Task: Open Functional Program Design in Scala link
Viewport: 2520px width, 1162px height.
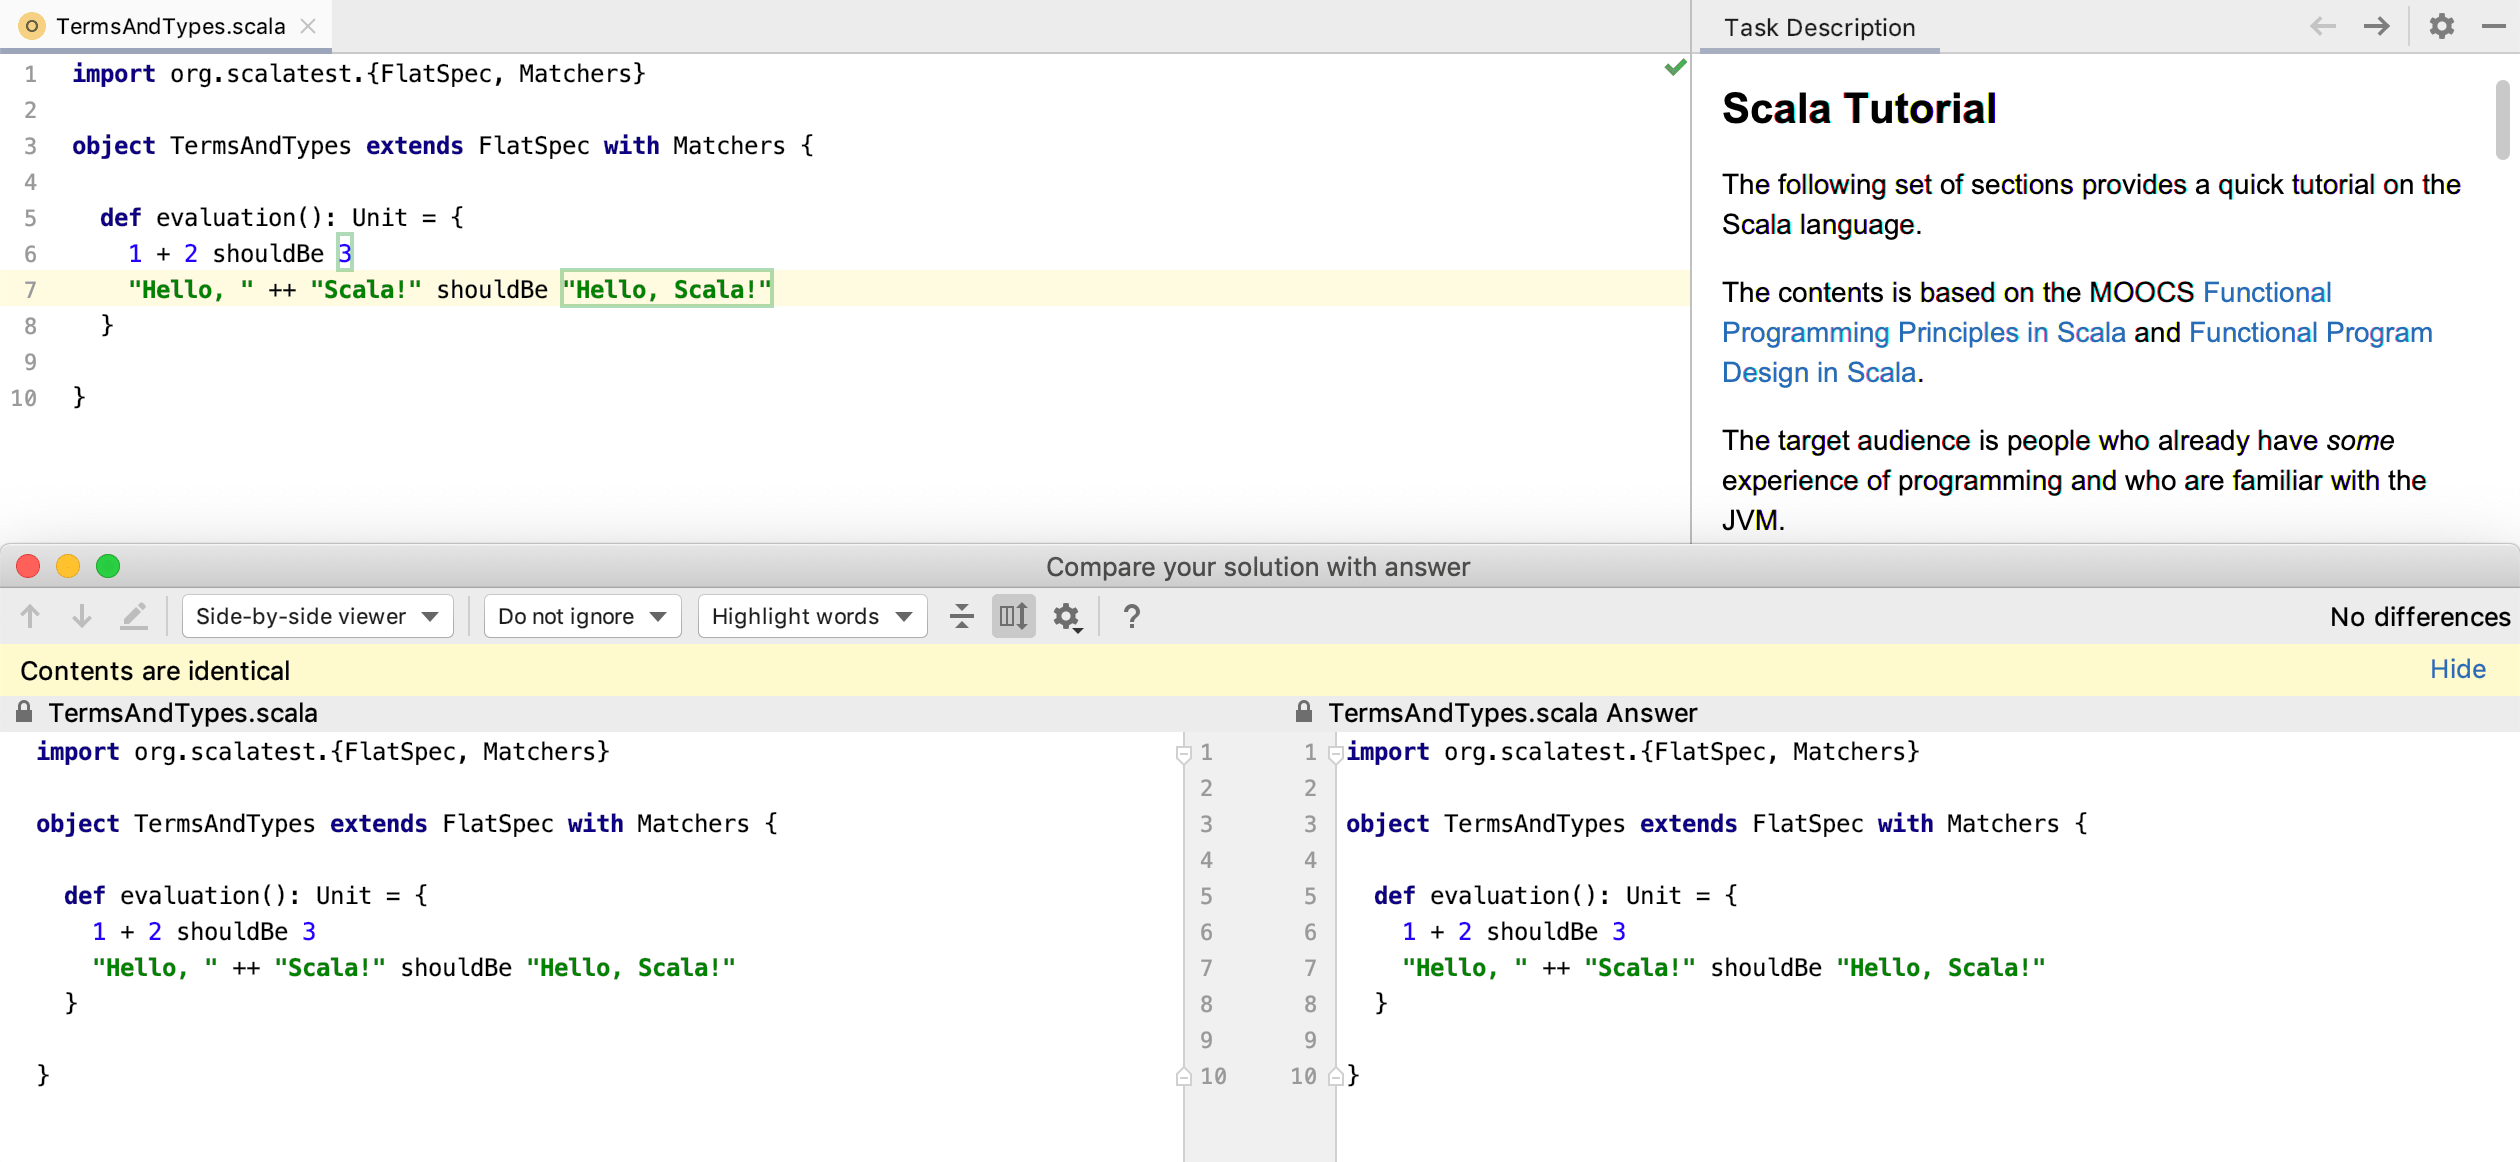Action: (2310, 332)
